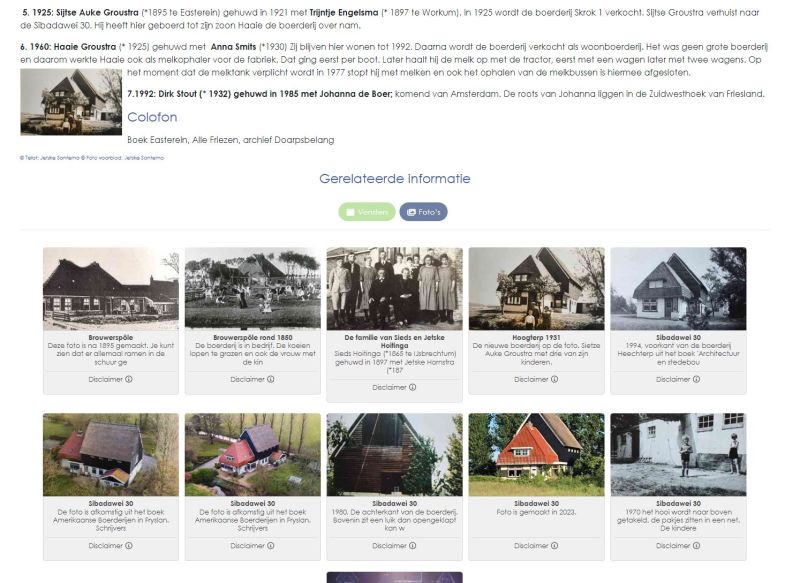Open the Hoogterp 1931 photo thumbnail
Screen dimensions: 800x583
[x=536, y=289]
